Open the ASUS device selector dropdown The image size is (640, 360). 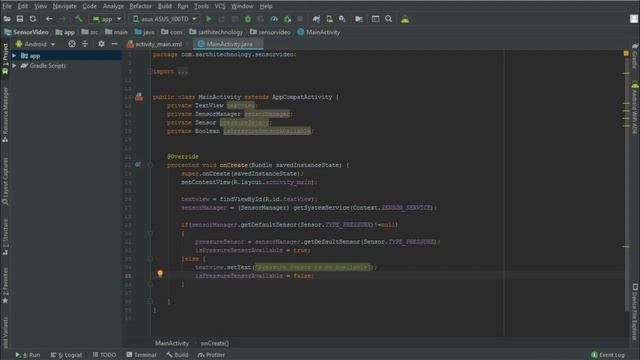pos(164,19)
